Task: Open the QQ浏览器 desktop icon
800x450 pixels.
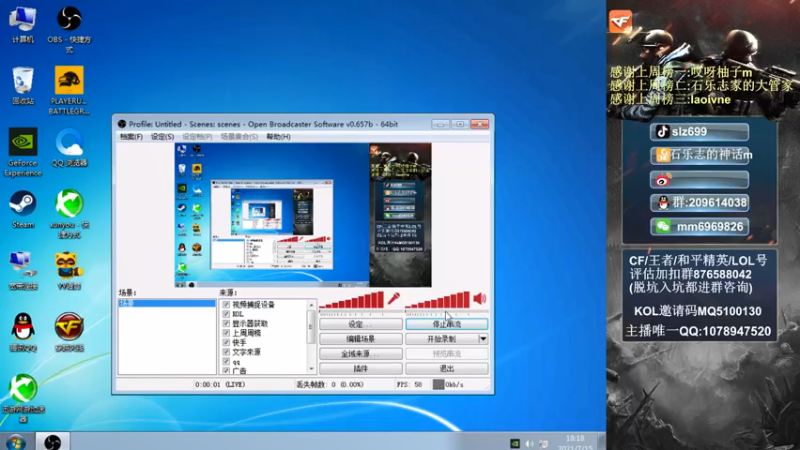Action: [69, 148]
